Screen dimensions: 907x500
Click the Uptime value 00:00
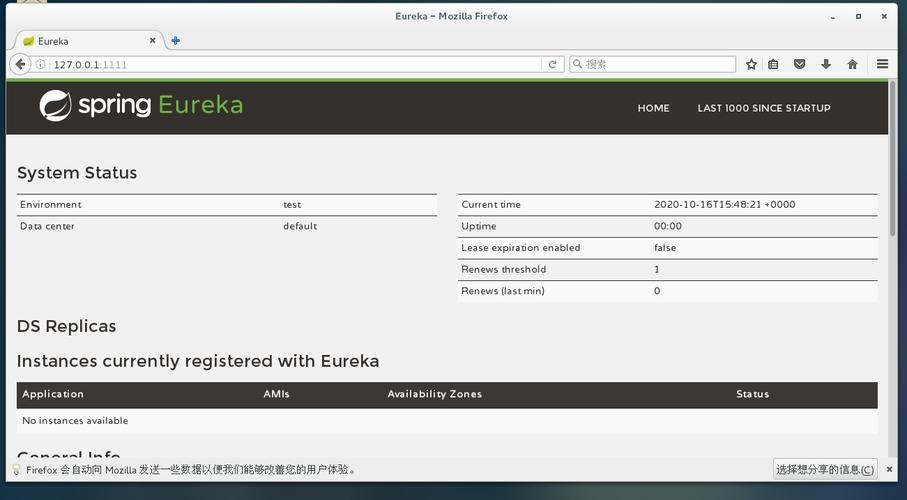click(668, 226)
